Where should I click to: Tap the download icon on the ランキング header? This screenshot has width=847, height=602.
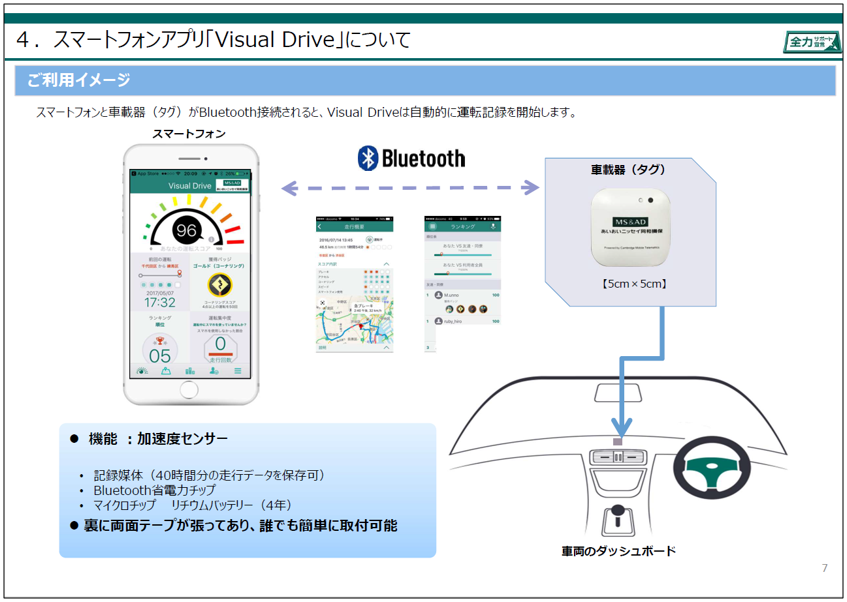(x=493, y=225)
